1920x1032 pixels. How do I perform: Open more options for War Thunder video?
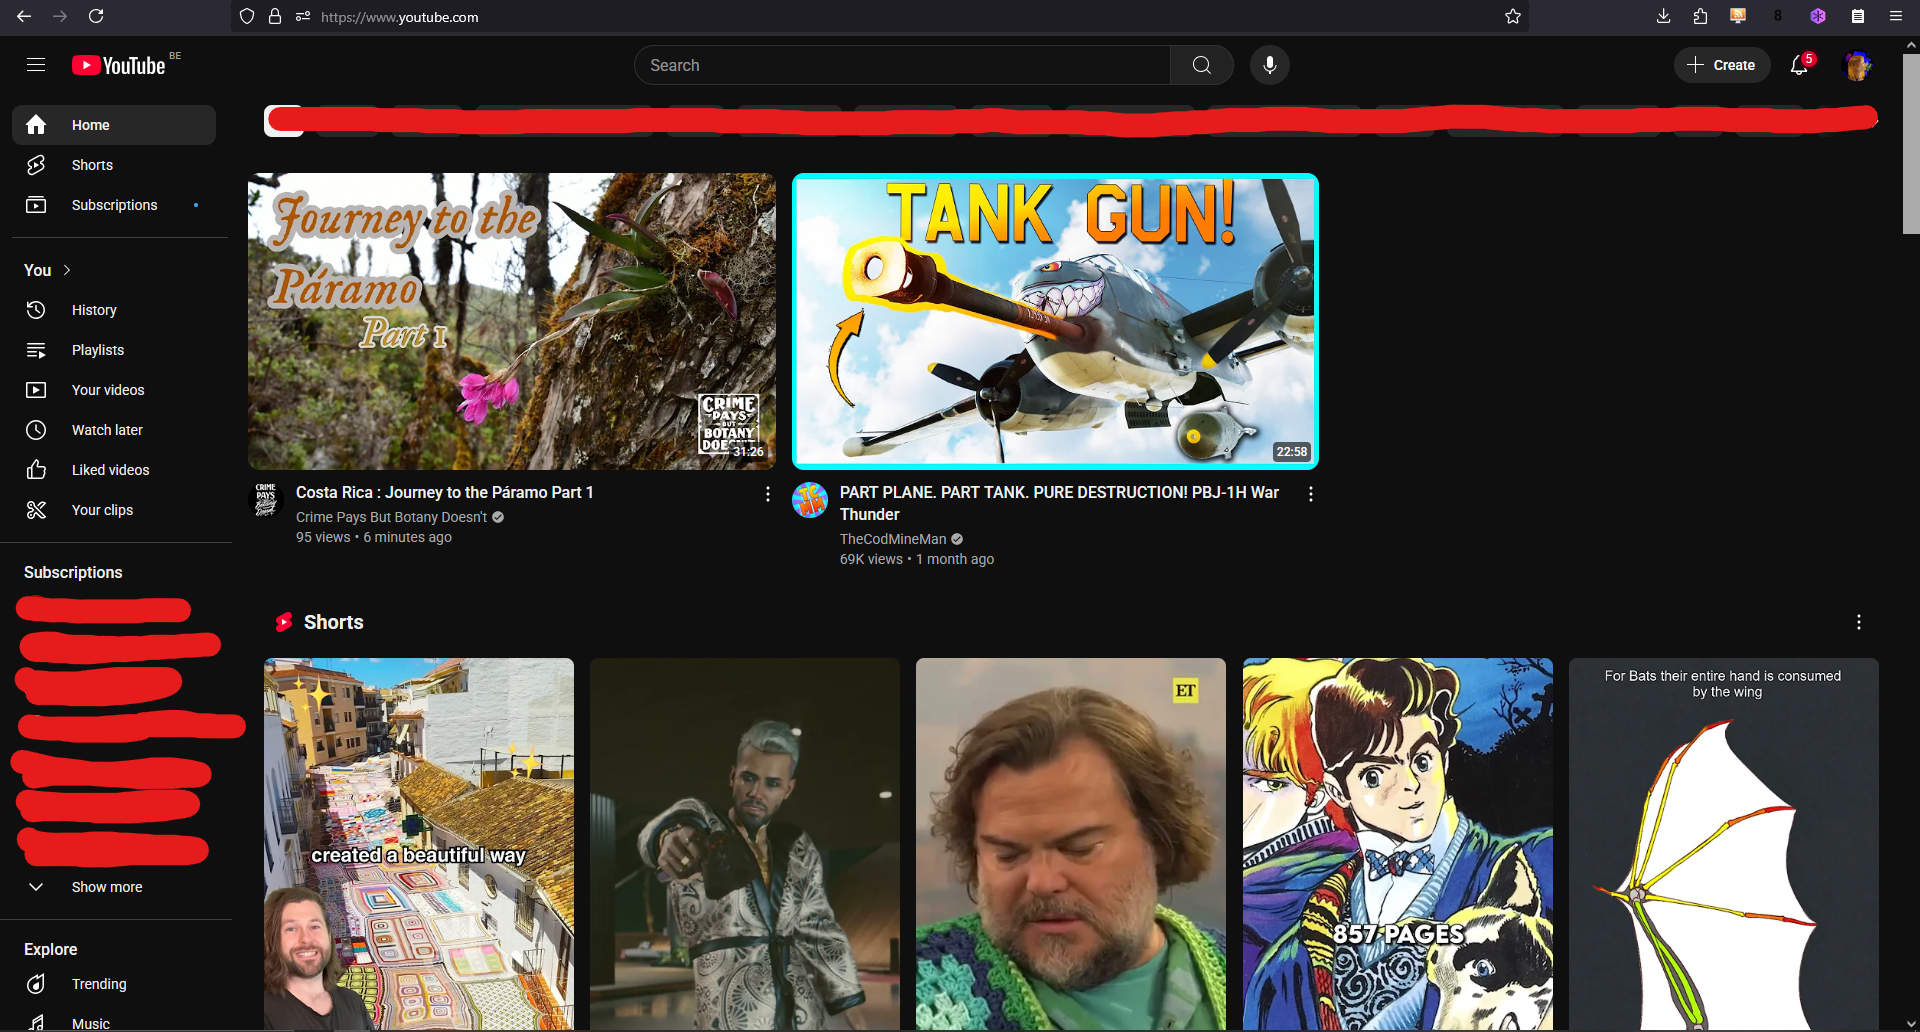coord(1310,494)
